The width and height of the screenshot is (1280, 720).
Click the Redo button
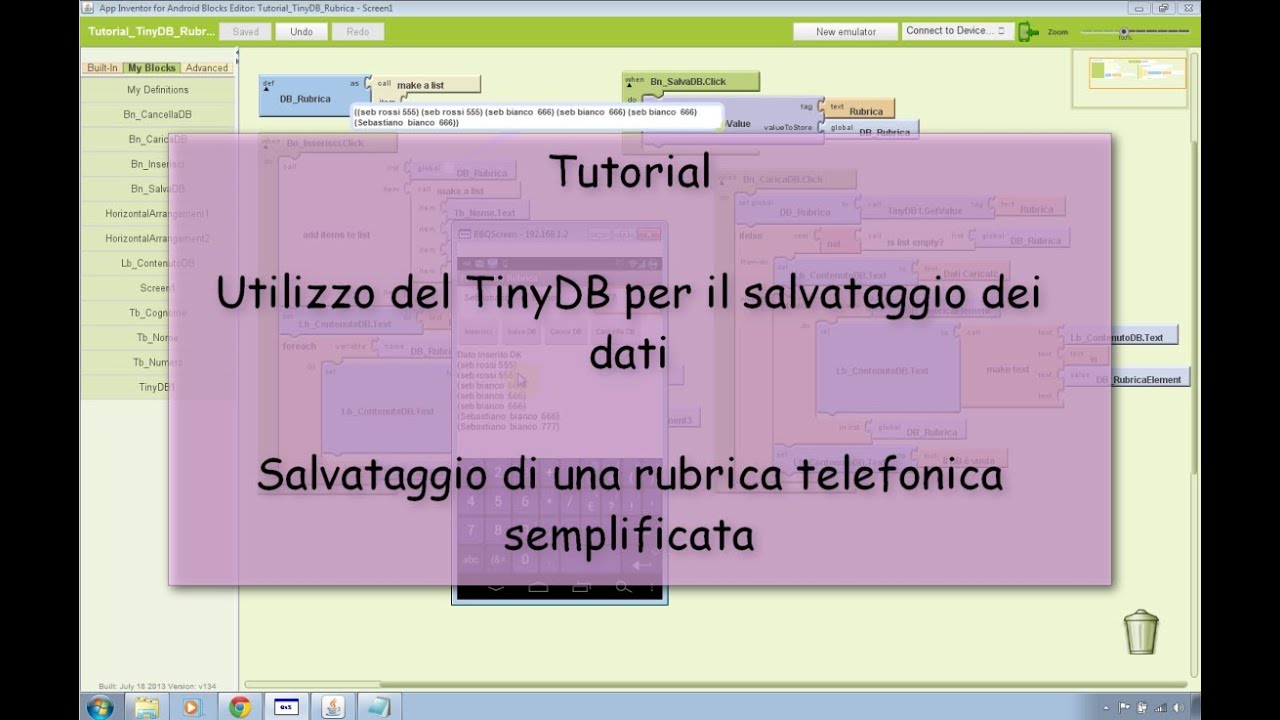358,32
